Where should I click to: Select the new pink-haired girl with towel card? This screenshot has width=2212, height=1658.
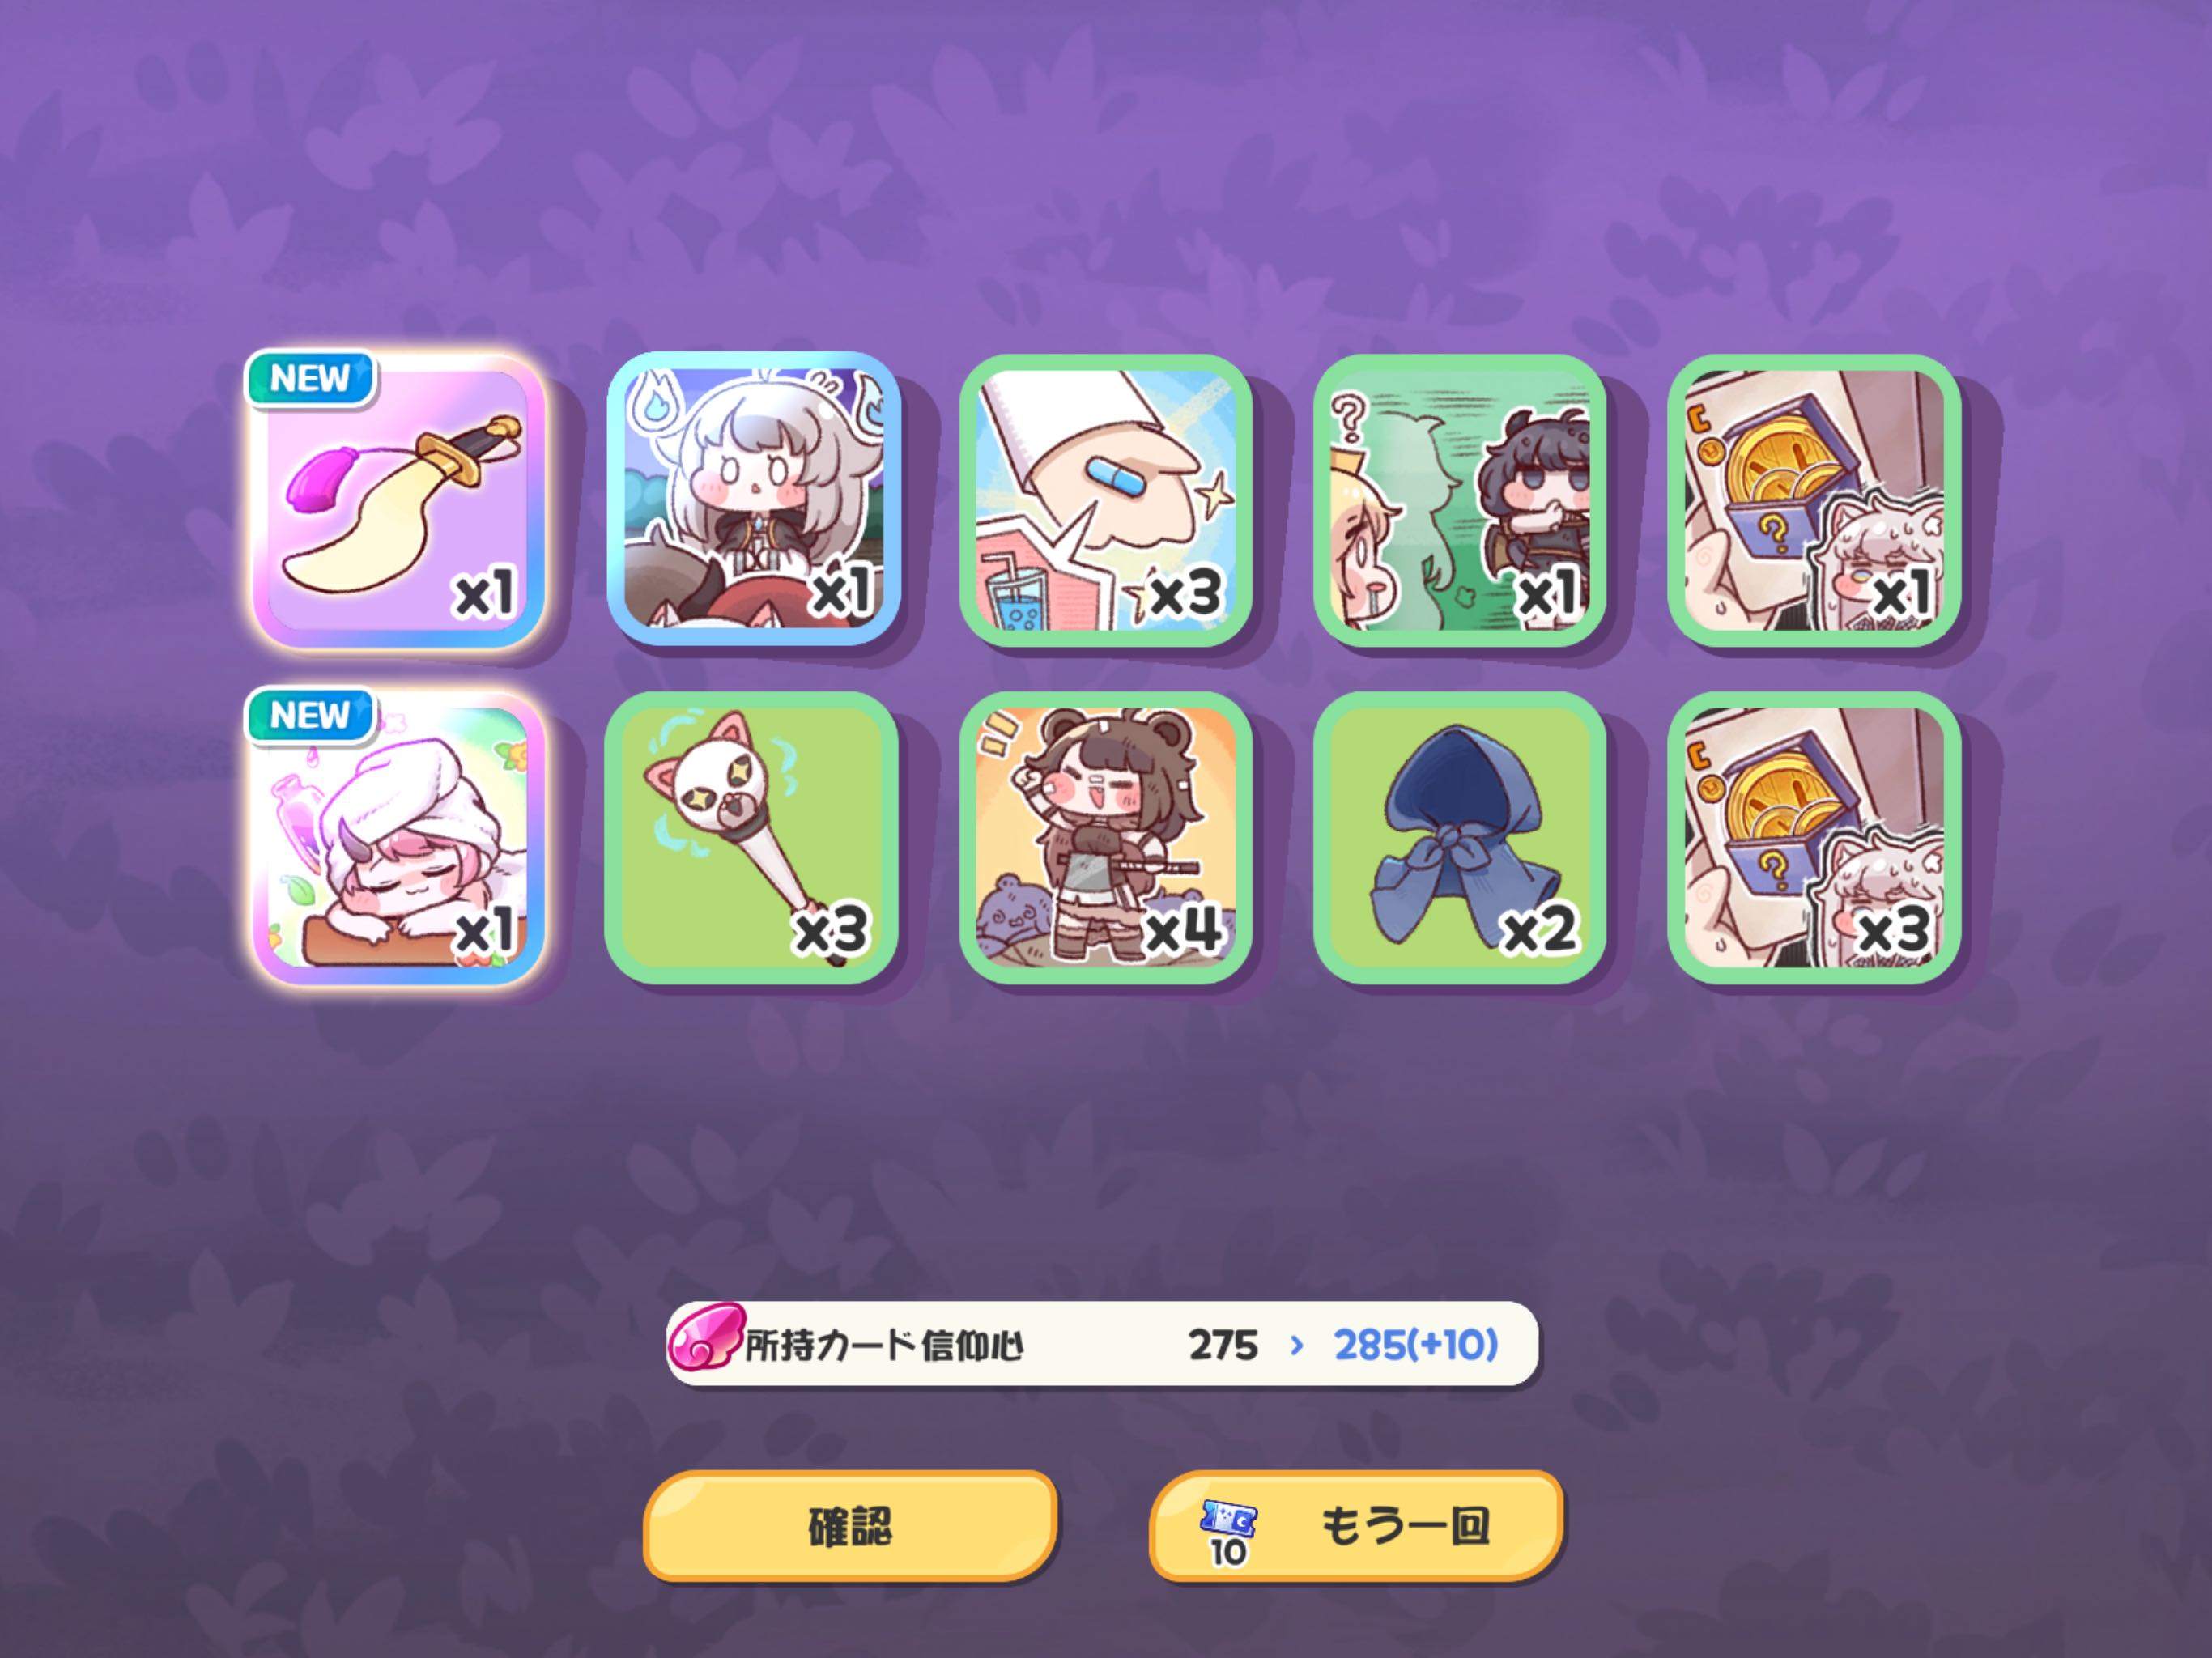(x=398, y=838)
